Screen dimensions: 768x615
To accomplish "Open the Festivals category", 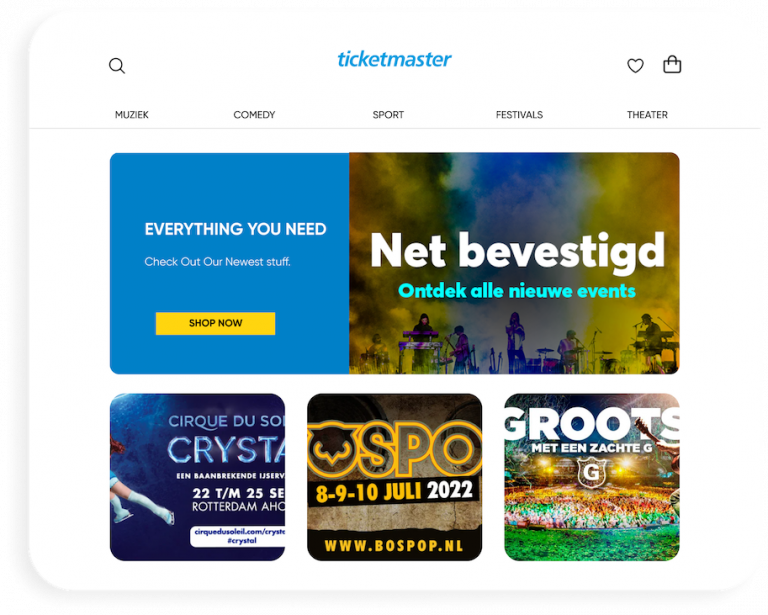I will [x=519, y=115].
